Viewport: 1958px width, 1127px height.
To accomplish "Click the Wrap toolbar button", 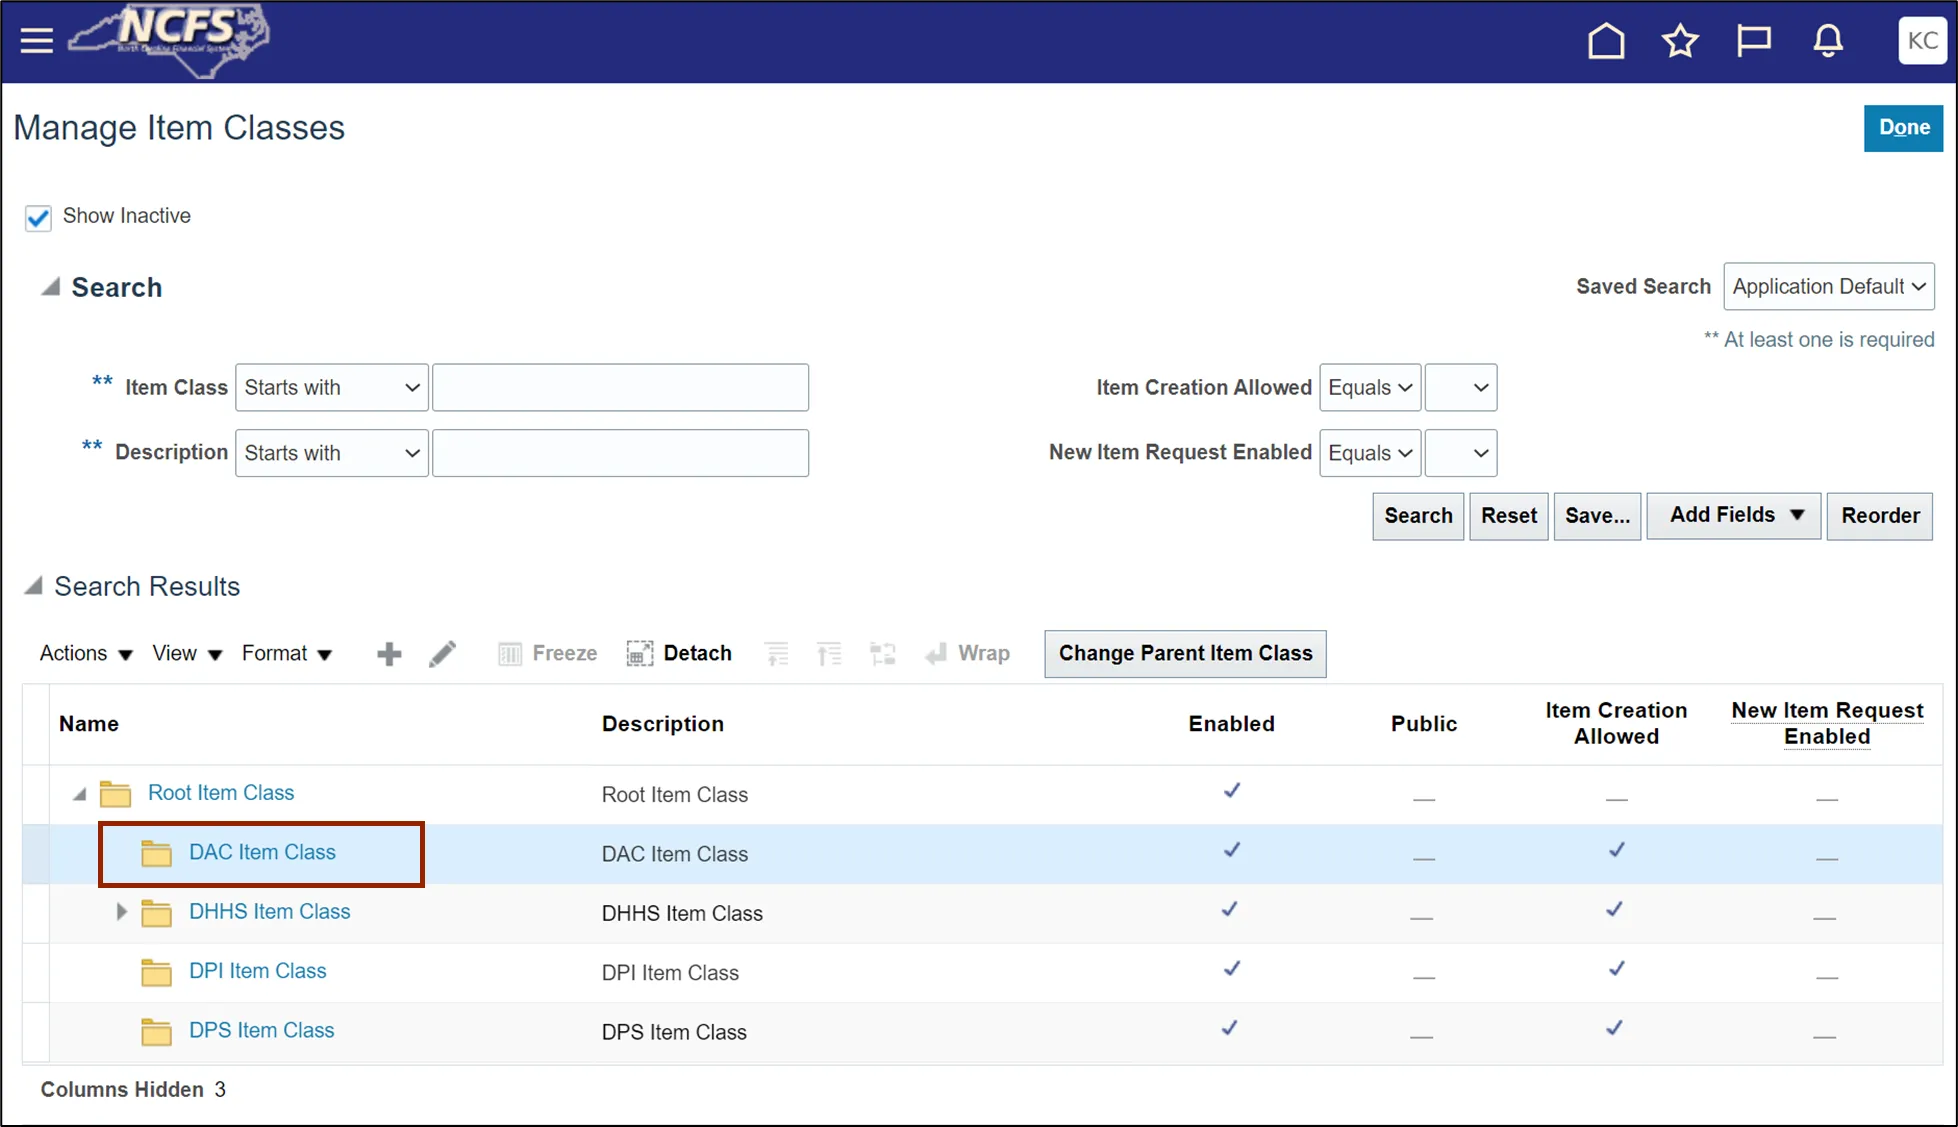I will coord(967,654).
